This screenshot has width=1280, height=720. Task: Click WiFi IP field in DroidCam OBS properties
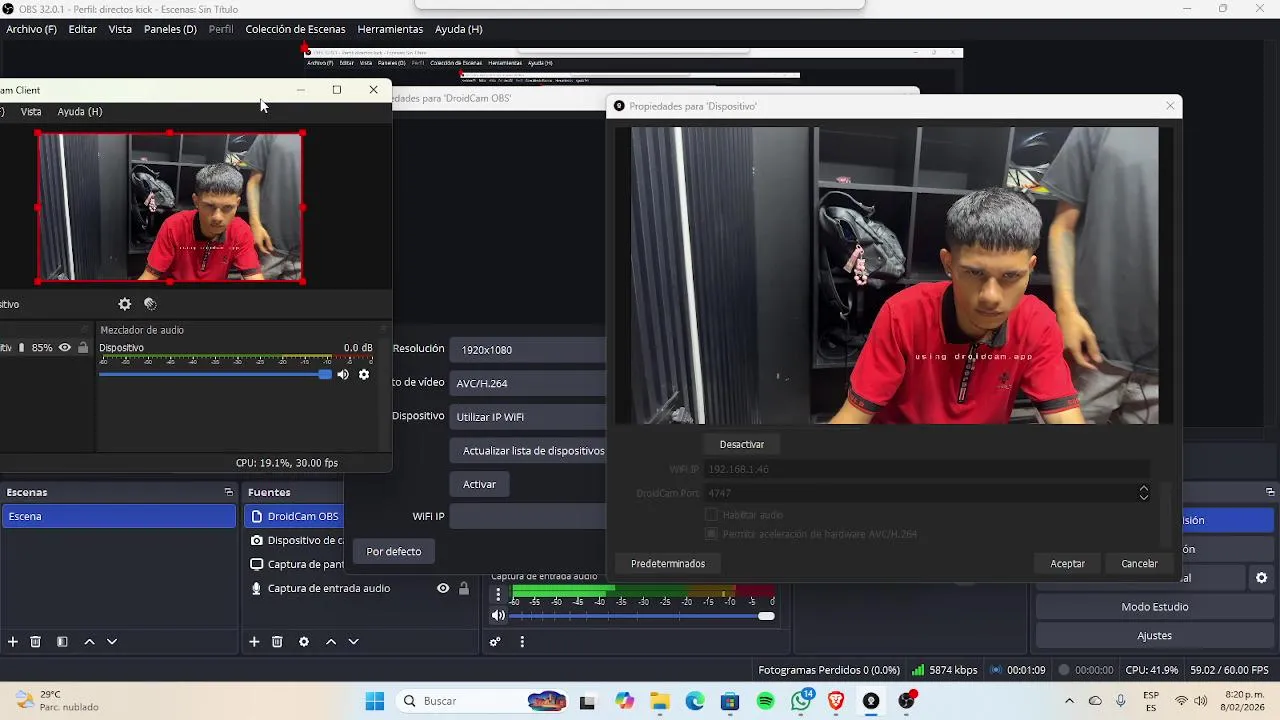(x=528, y=516)
